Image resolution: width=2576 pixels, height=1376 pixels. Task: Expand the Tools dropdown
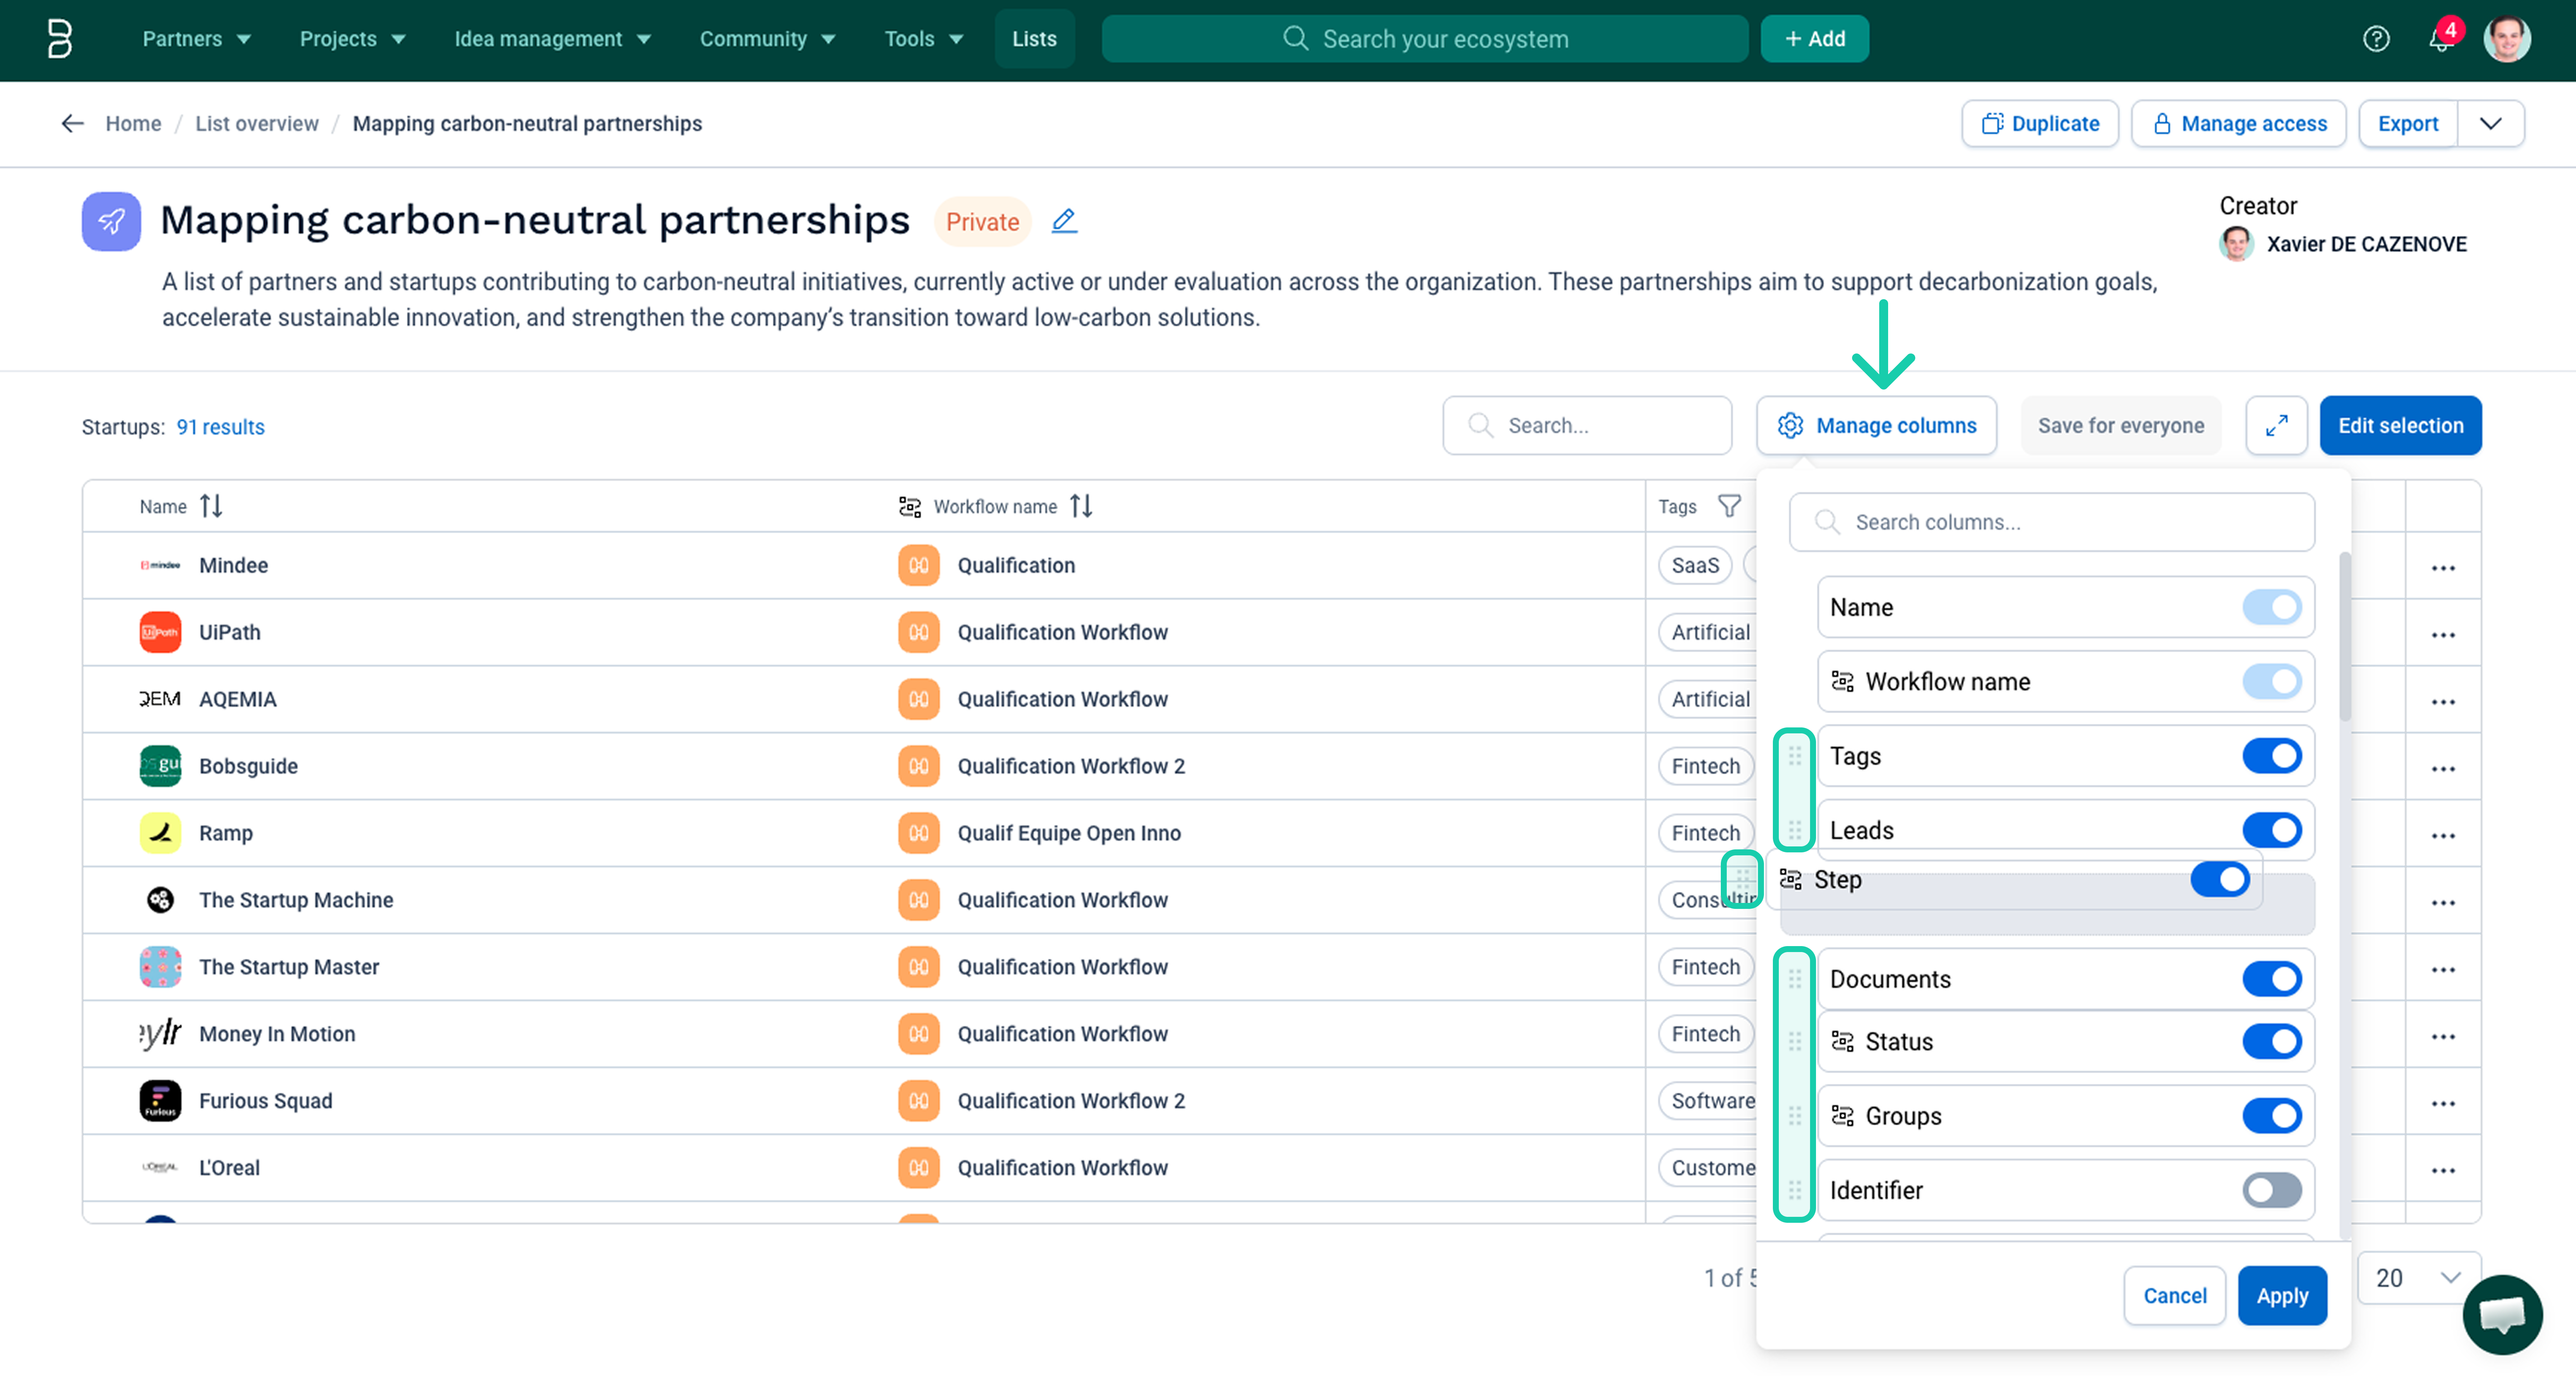pos(924,39)
